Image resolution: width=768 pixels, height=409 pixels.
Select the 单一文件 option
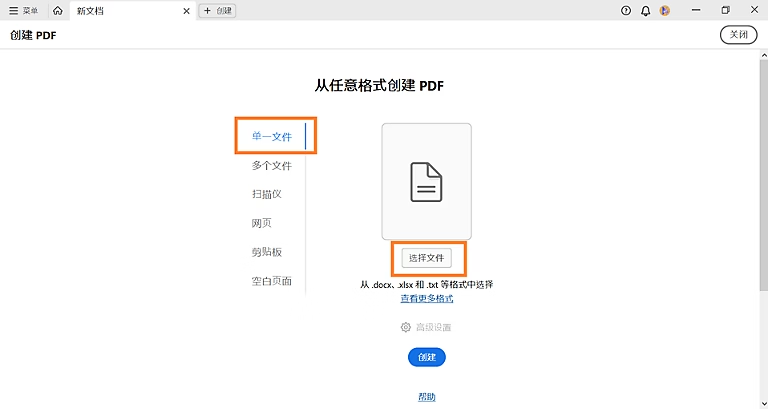272,136
